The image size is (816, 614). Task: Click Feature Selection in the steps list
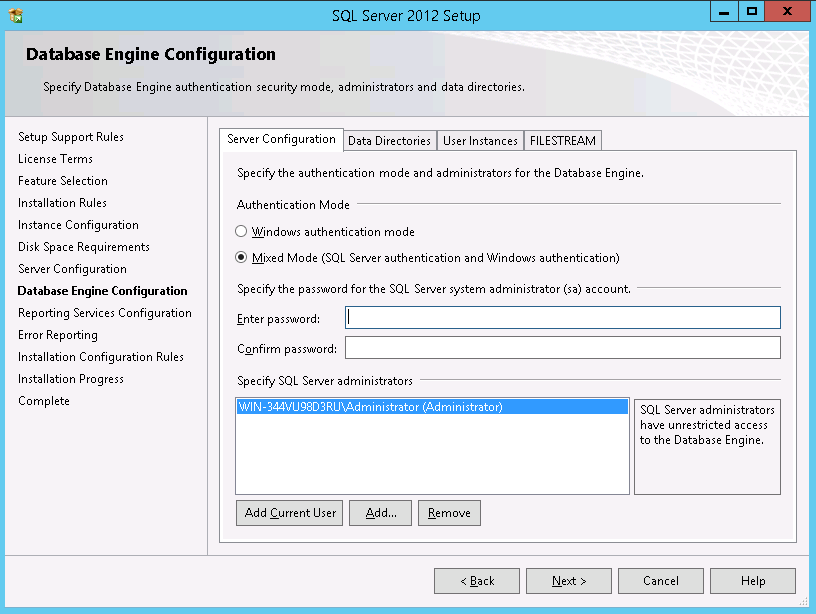click(62, 181)
